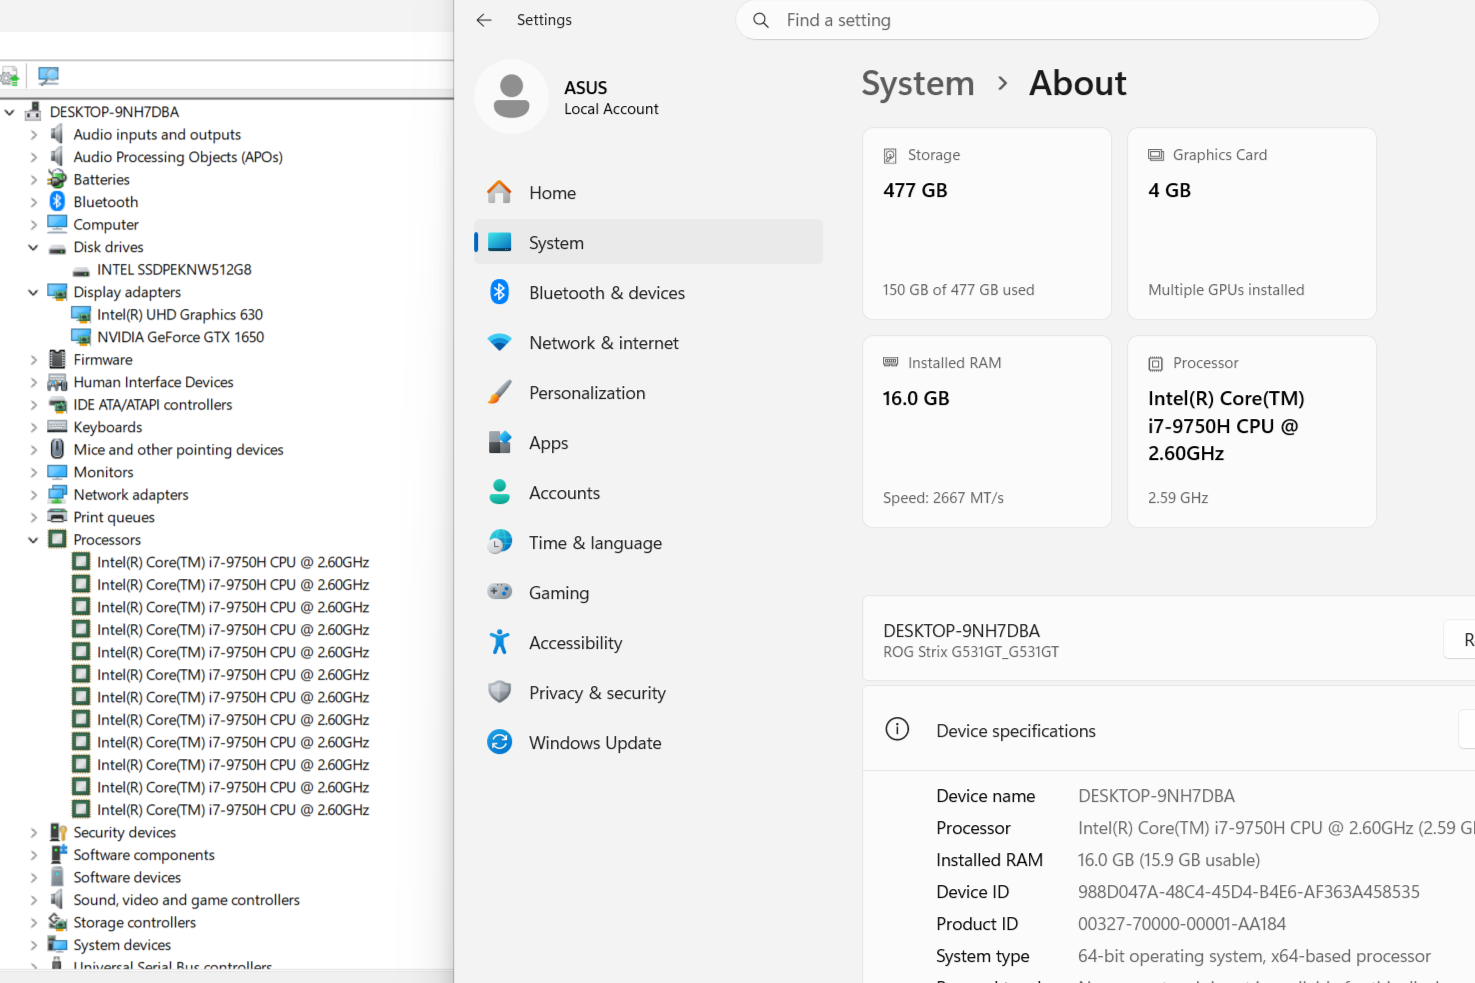Screen dimensions: 1475x983
Task: Click the Intel(R) UHD Graphics 630 adapter icon
Action: tap(81, 314)
